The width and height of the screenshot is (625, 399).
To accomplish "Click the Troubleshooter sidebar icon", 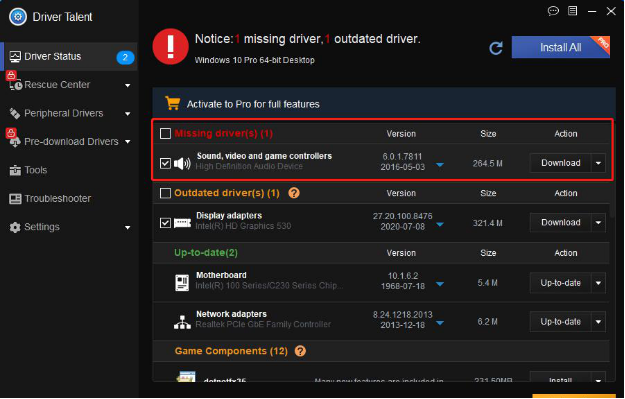I will [15, 199].
